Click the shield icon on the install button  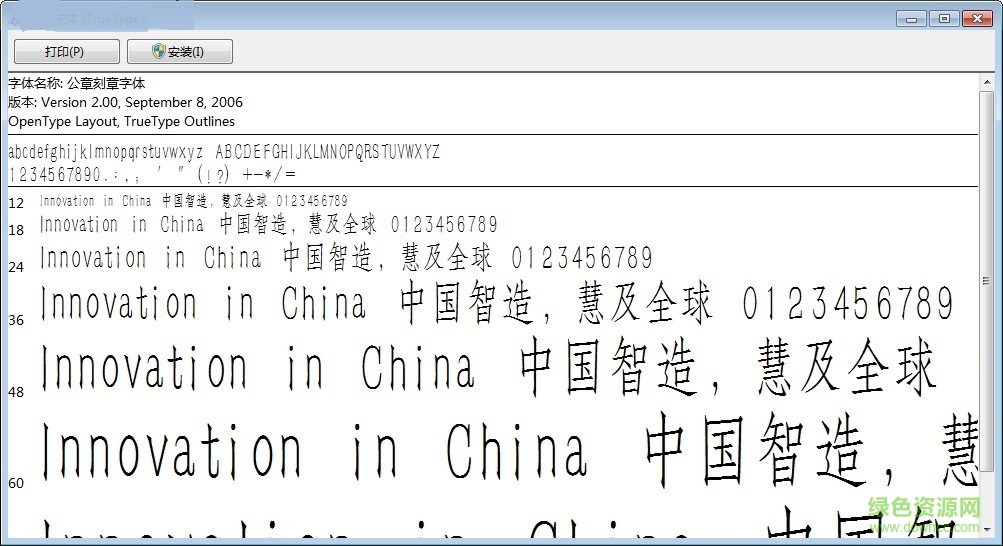coord(159,51)
